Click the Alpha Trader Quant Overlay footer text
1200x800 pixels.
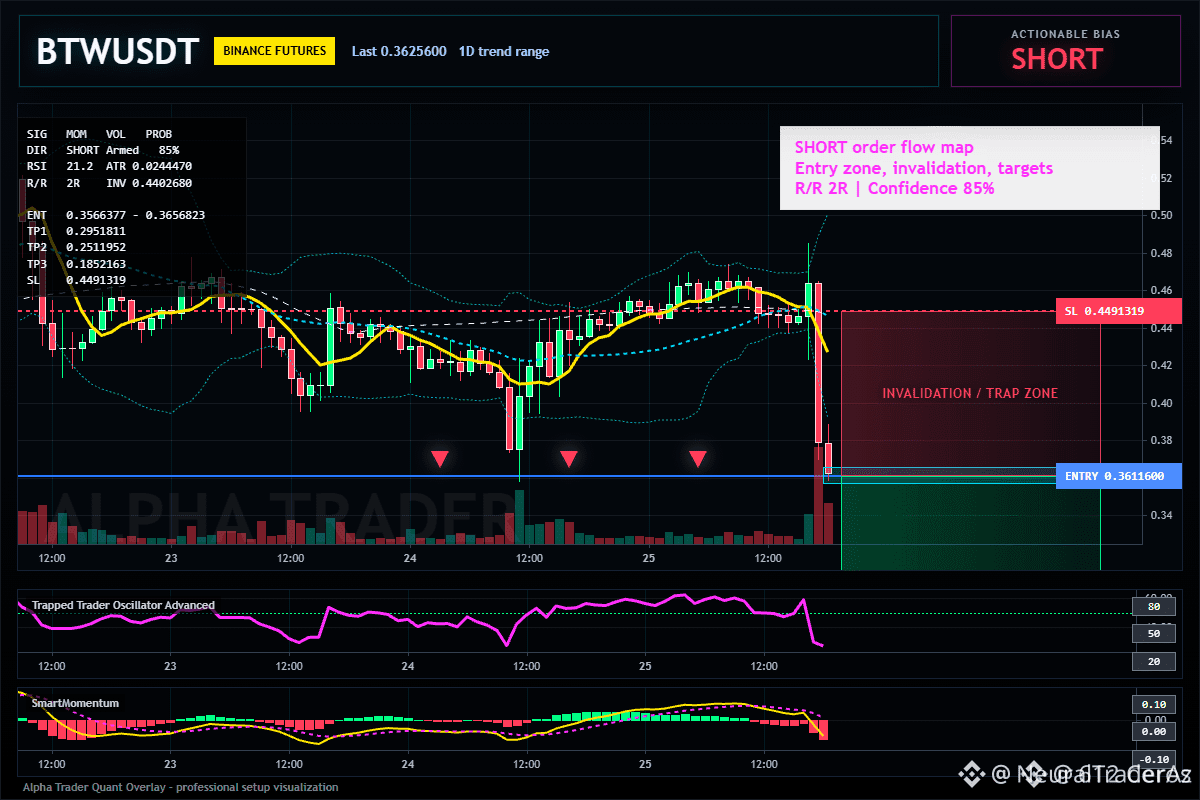tap(181, 787)
